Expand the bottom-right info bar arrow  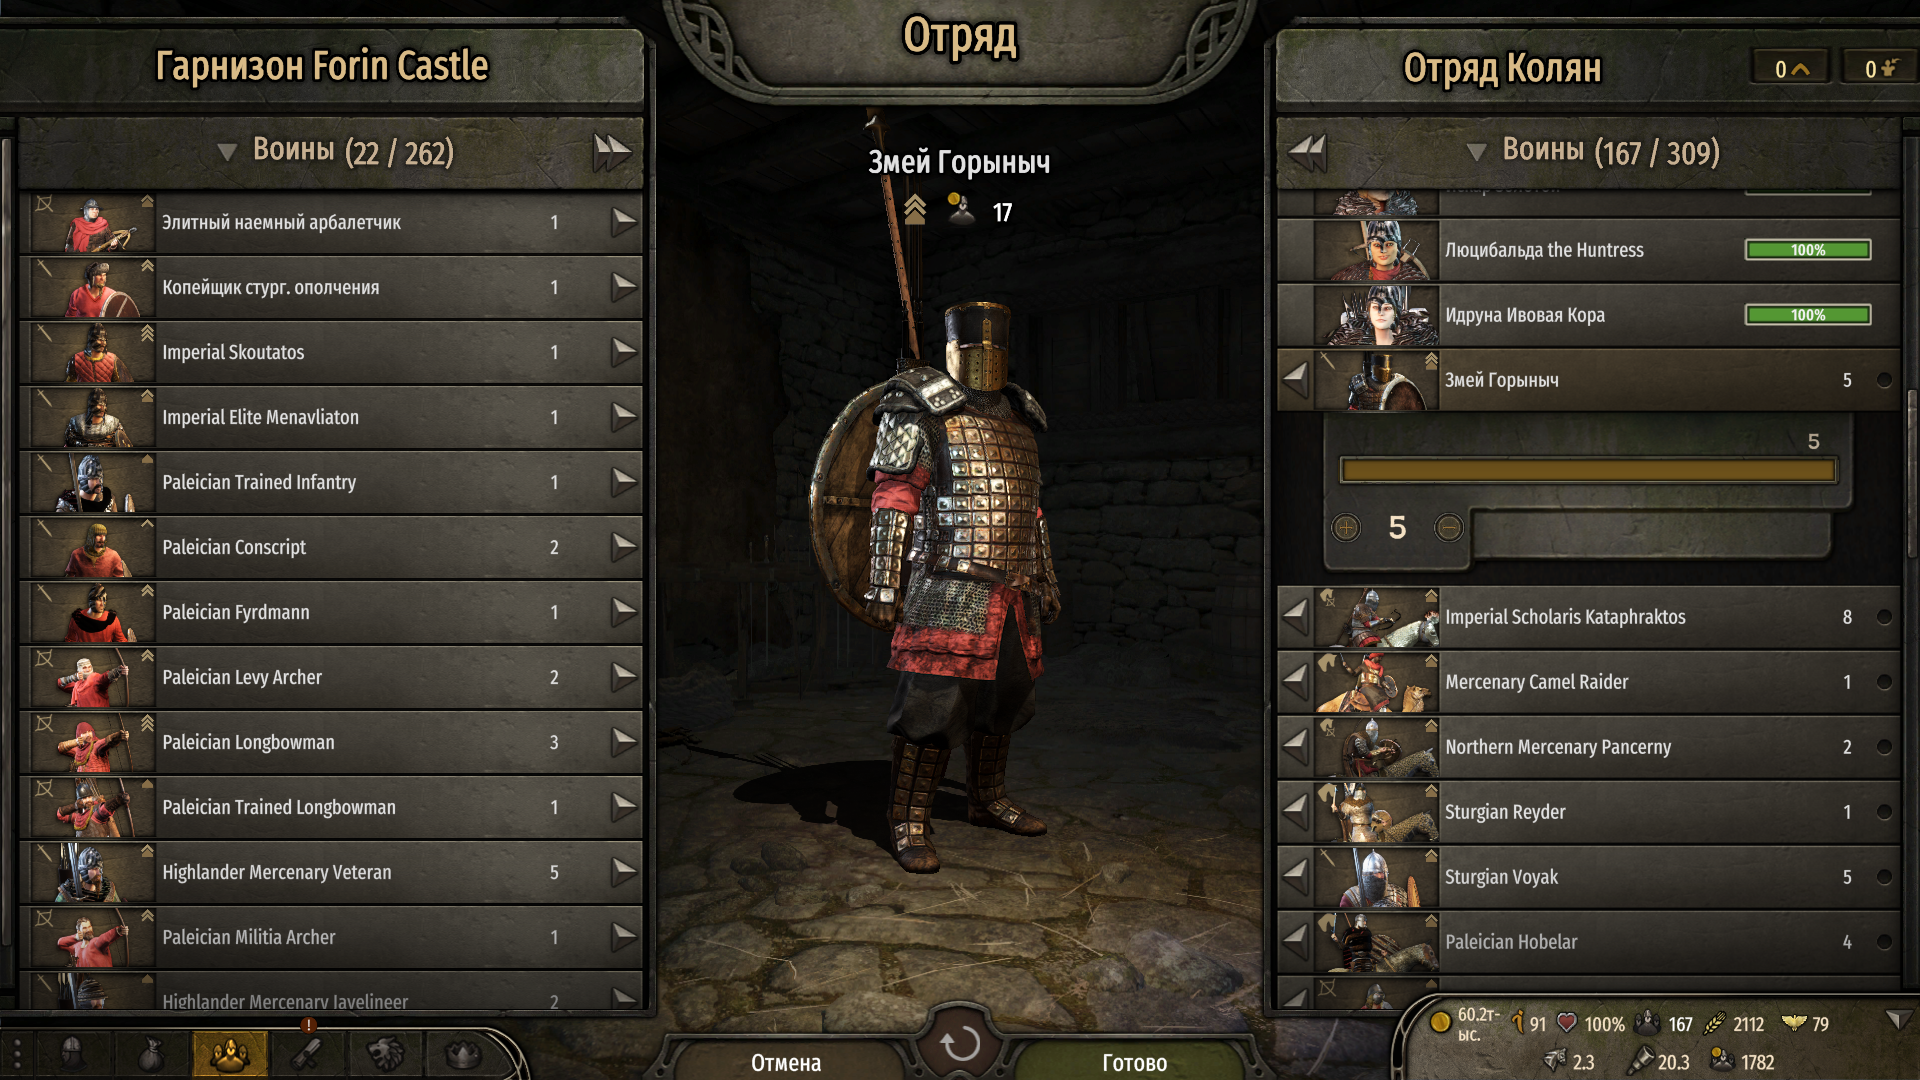(1897, 1019)
